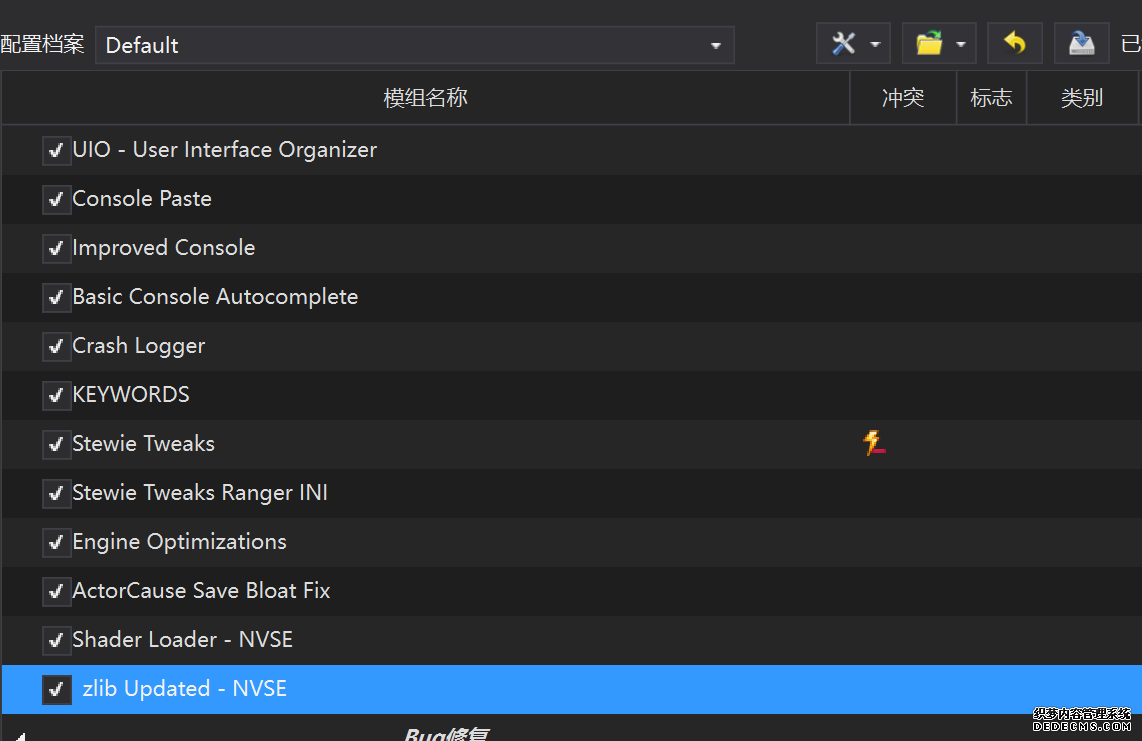The height and width of the screenshot is (741, 1142).
Task: Uncheck the zlib Updated - NVSE checkbox
Action: (56, 690)
